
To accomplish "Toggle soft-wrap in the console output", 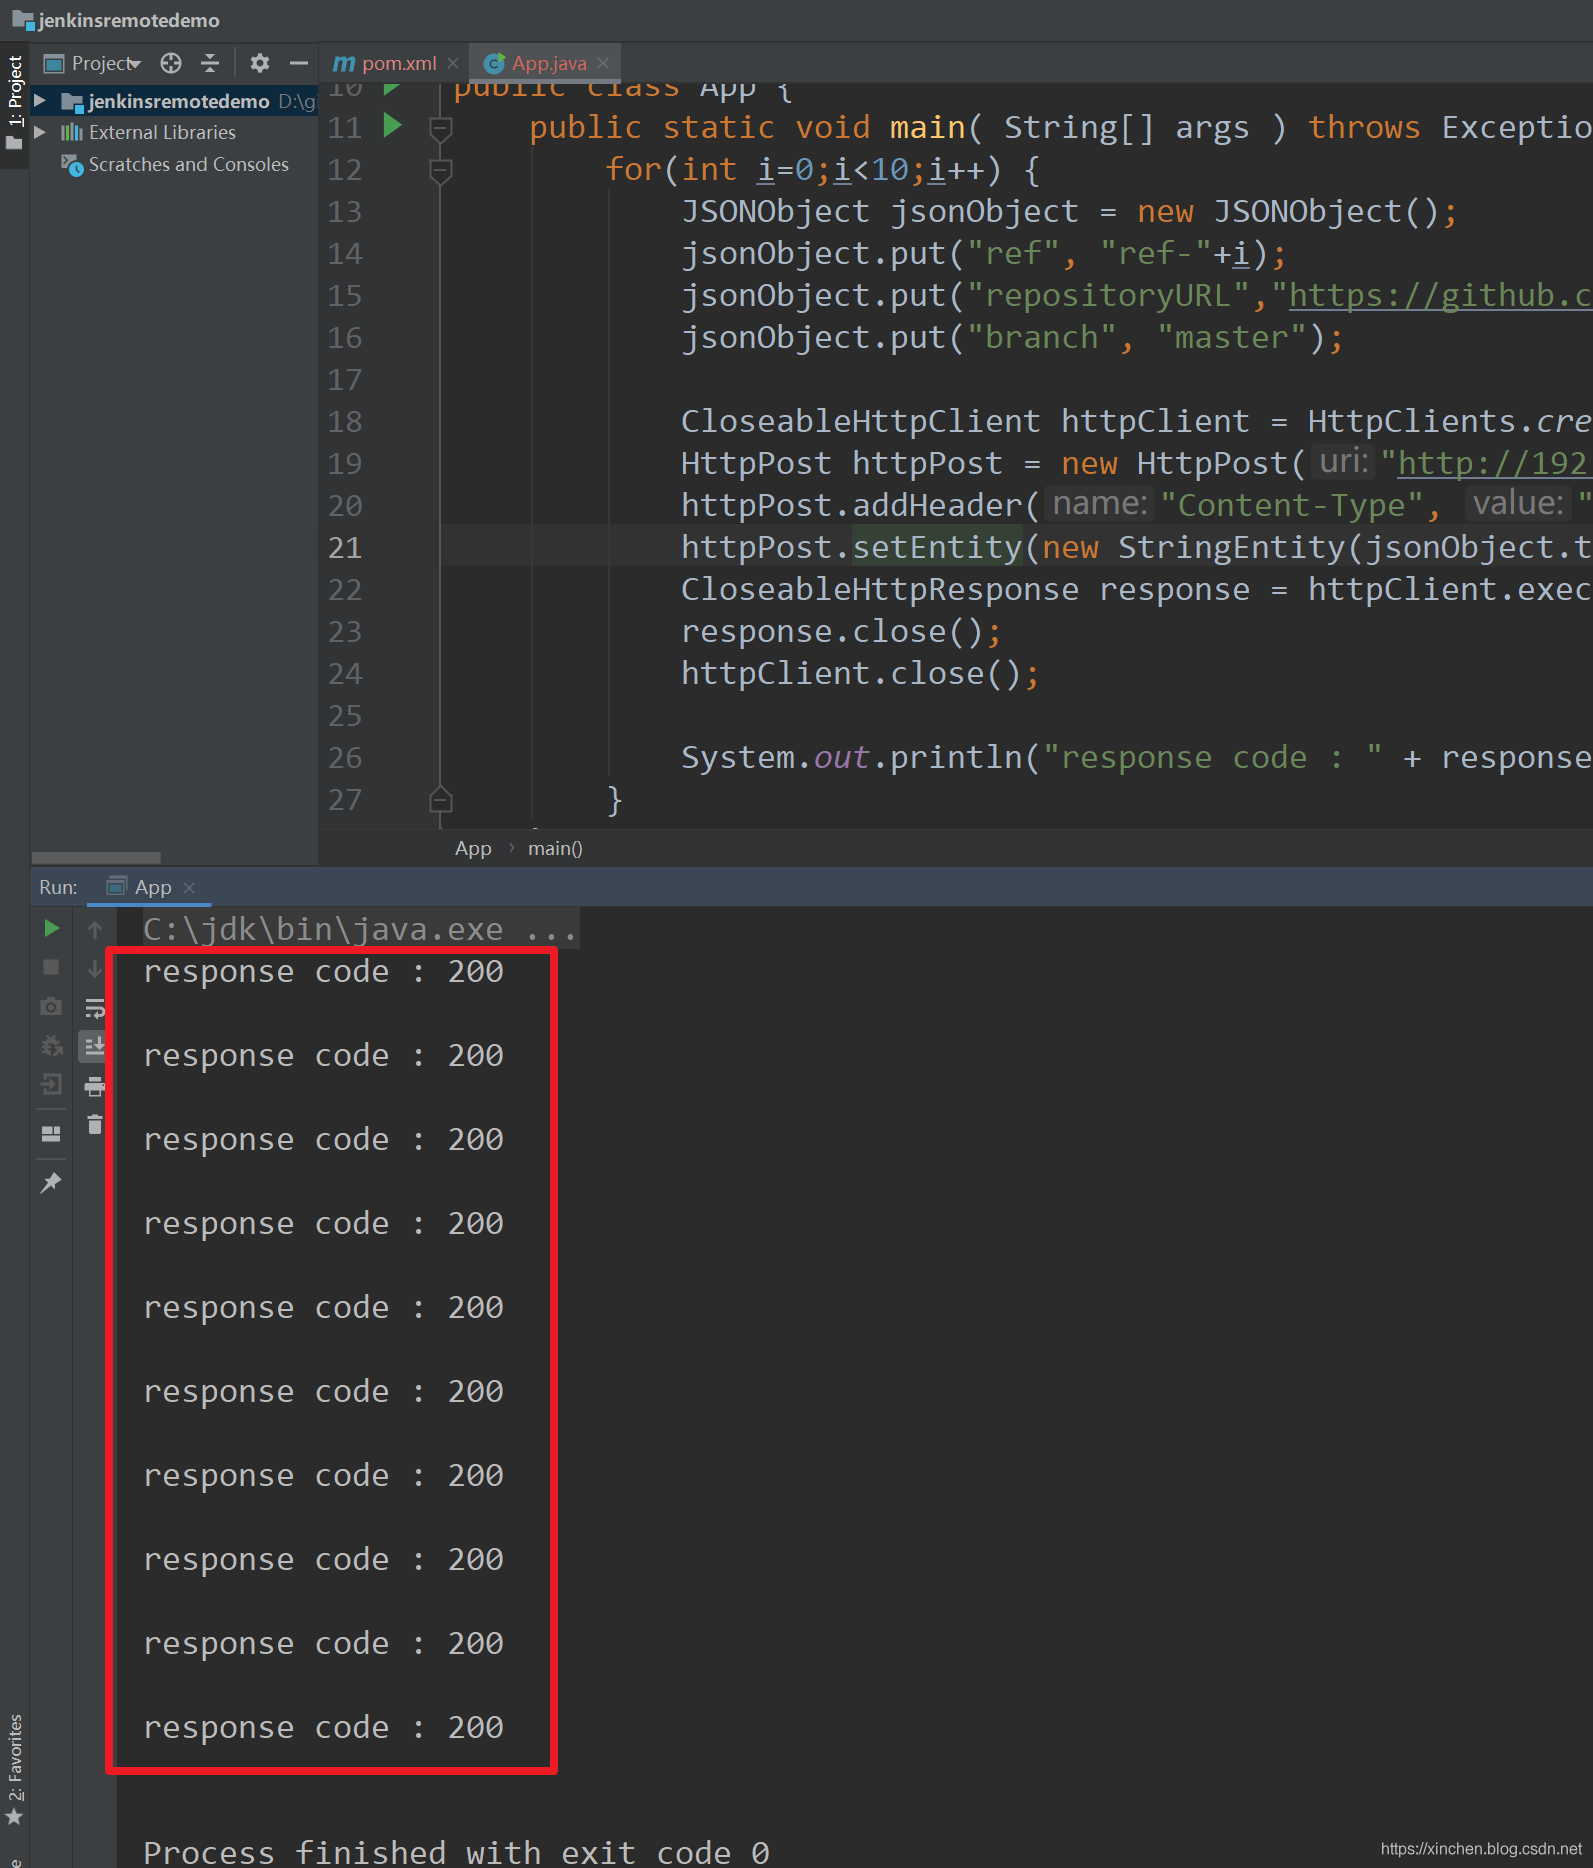I will click(95, 1007).
